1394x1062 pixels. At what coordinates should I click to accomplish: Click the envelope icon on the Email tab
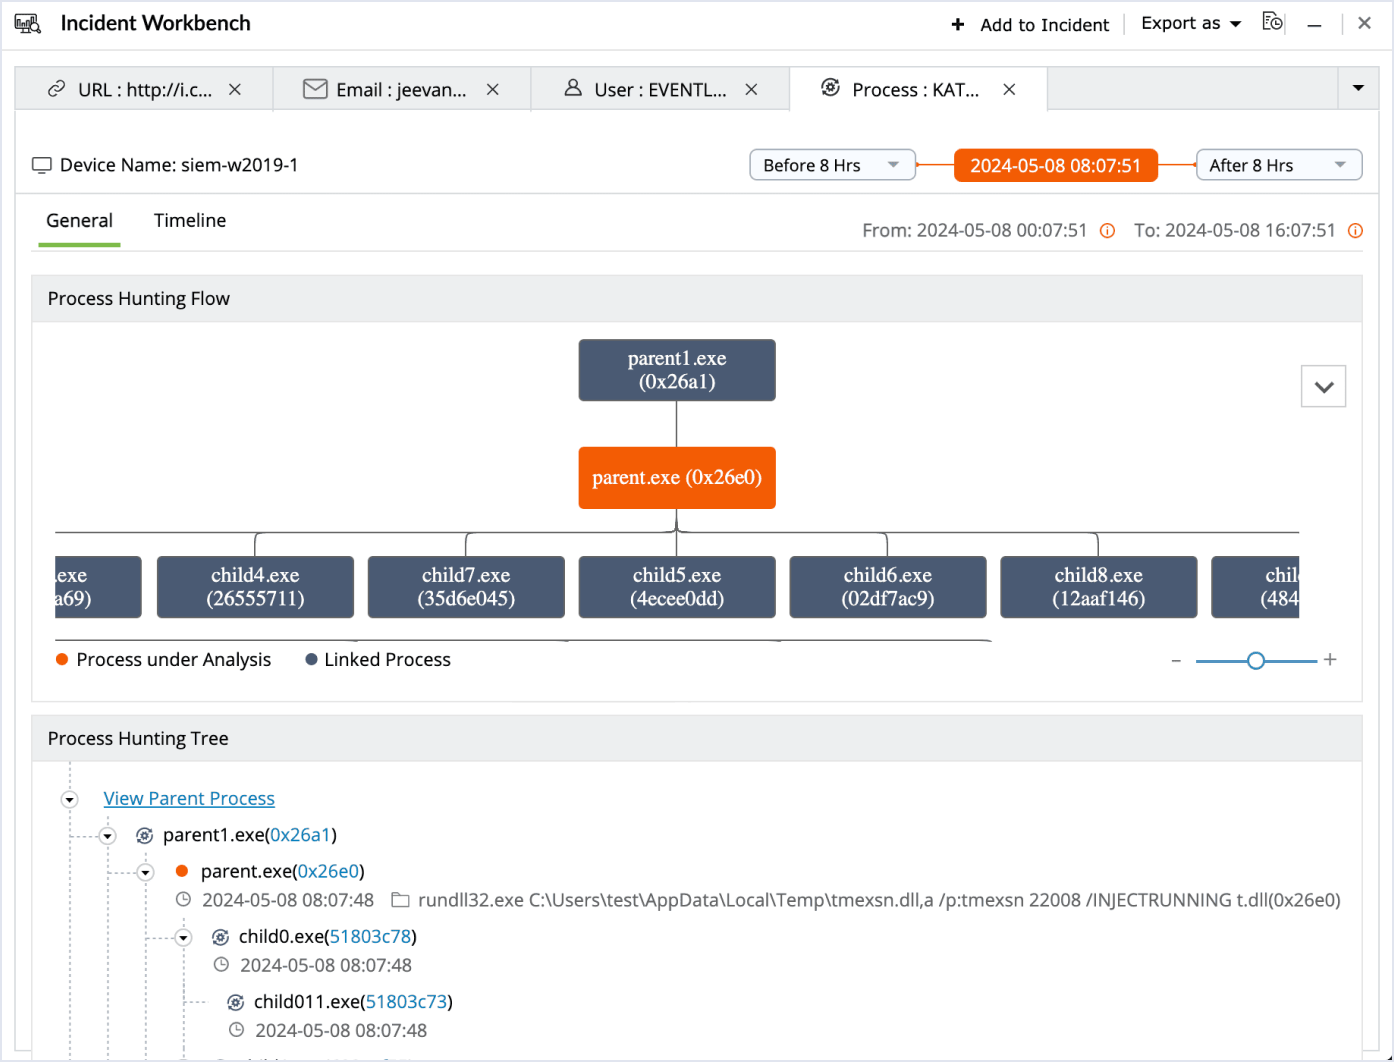pyautogui.click(x=315, y=89)
